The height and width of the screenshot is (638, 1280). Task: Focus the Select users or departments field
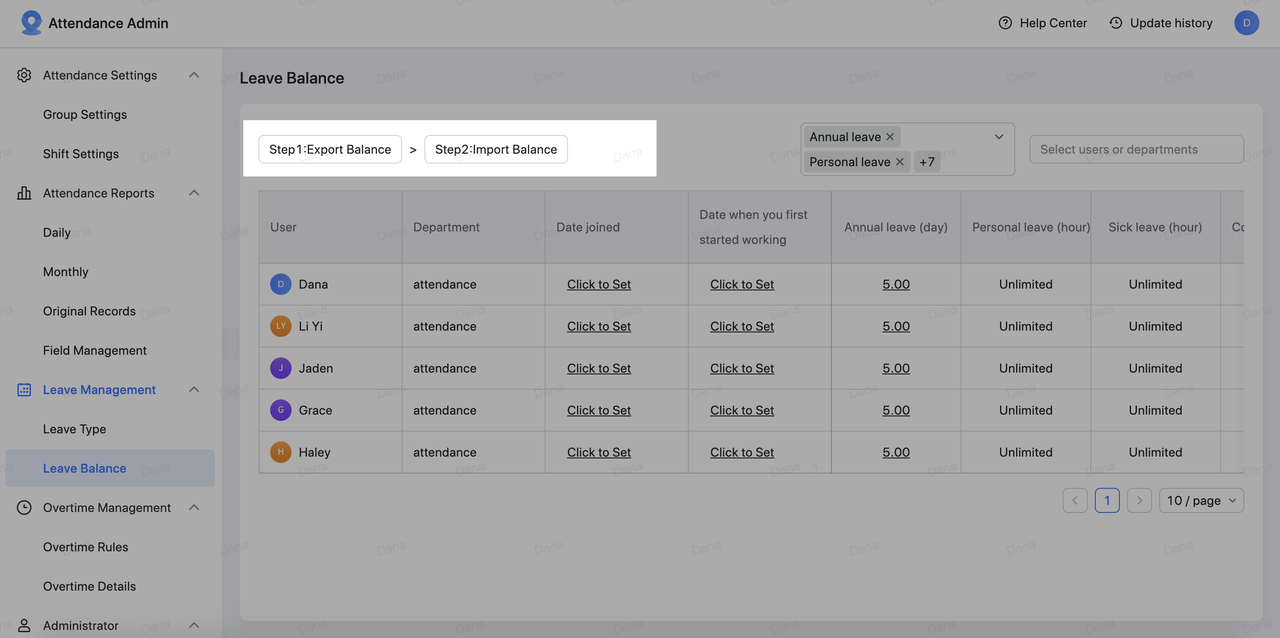coord(1136,149)
